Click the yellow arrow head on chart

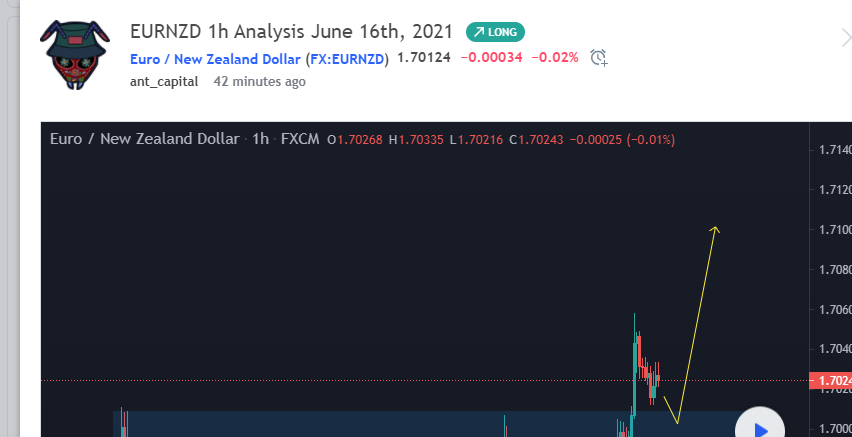click(715, 229)
